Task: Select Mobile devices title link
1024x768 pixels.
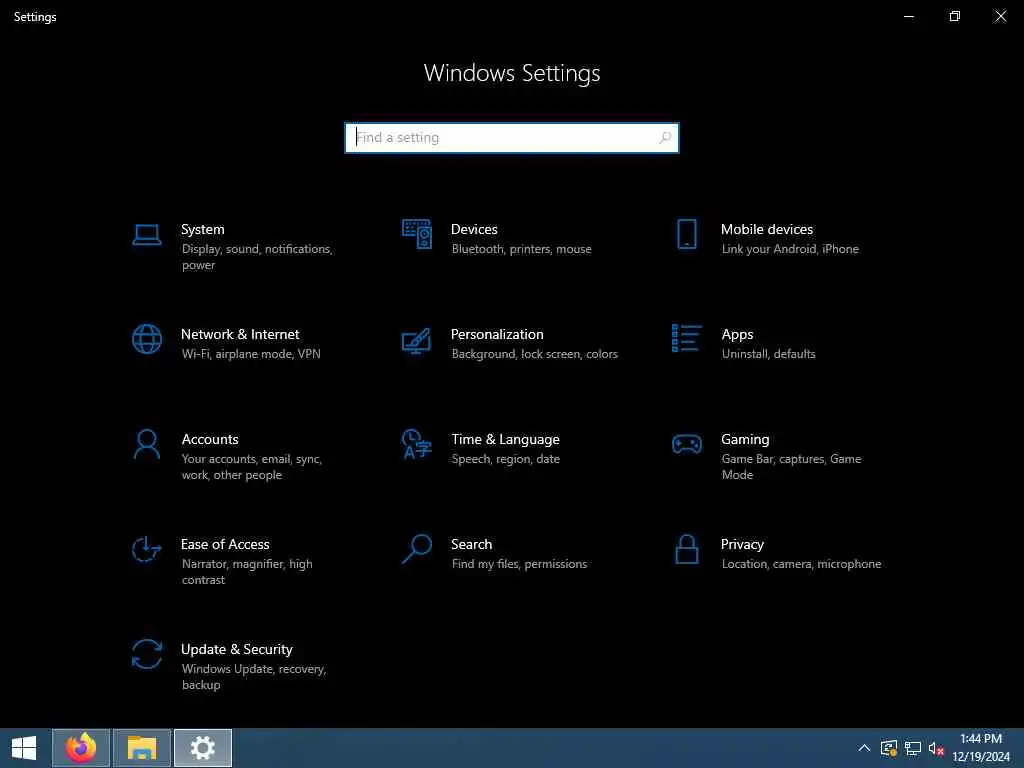Action: pos(767,229)
